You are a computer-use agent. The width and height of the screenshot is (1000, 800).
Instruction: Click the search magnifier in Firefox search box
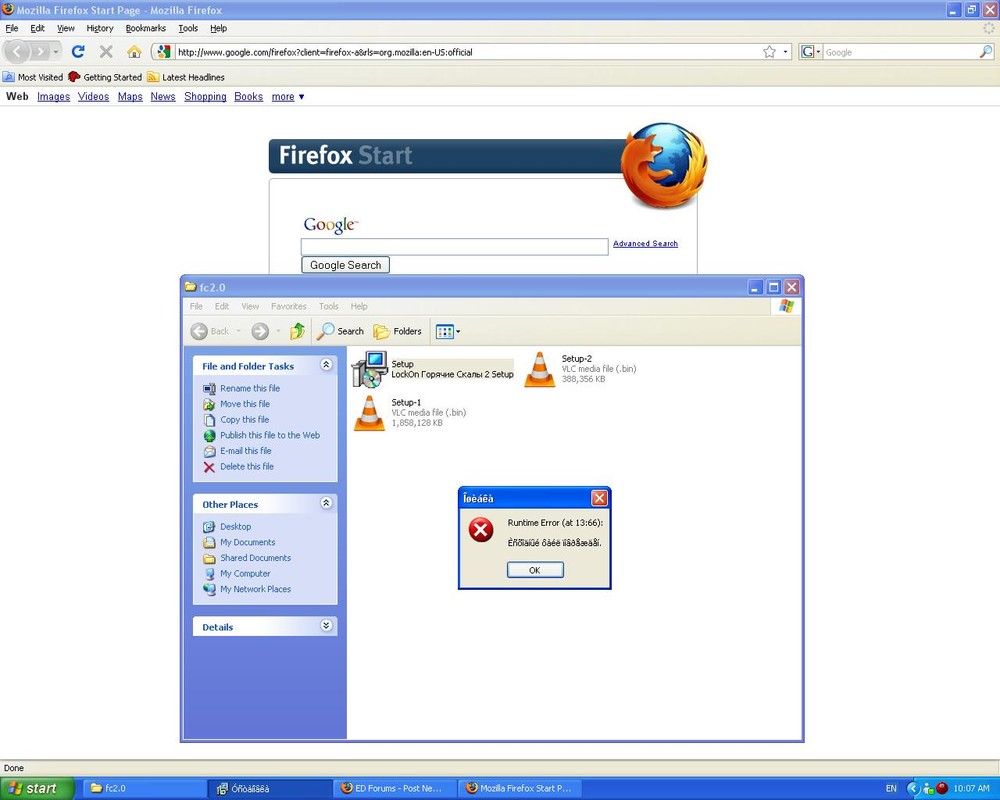coord(986,52)
